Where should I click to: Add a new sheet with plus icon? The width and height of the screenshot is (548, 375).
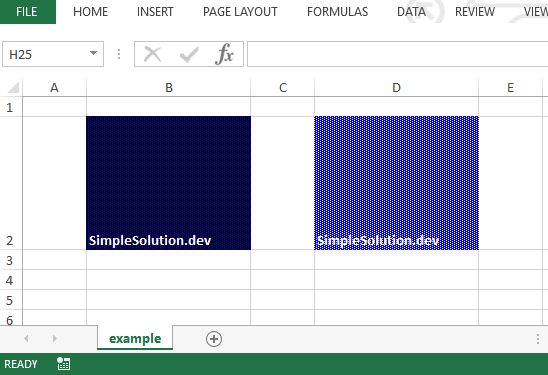tap(214, 339)
